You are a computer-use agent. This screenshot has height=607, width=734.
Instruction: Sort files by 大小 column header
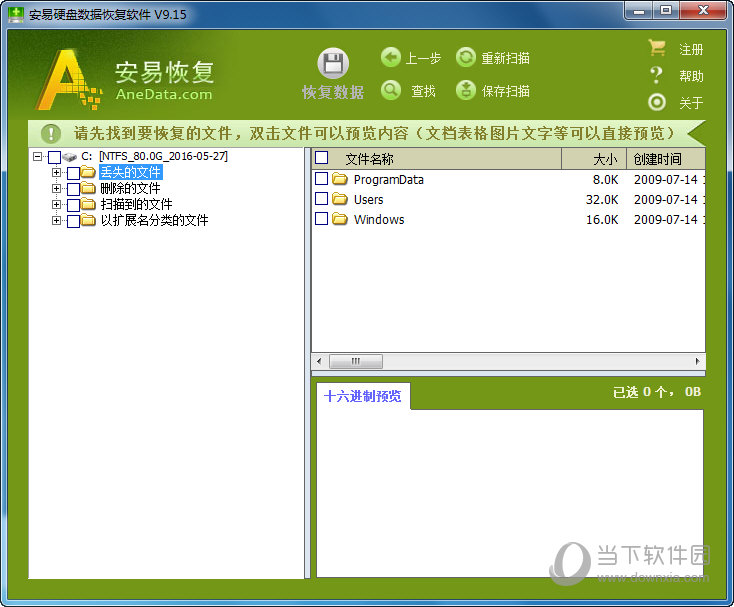click(x=593, y=159)
